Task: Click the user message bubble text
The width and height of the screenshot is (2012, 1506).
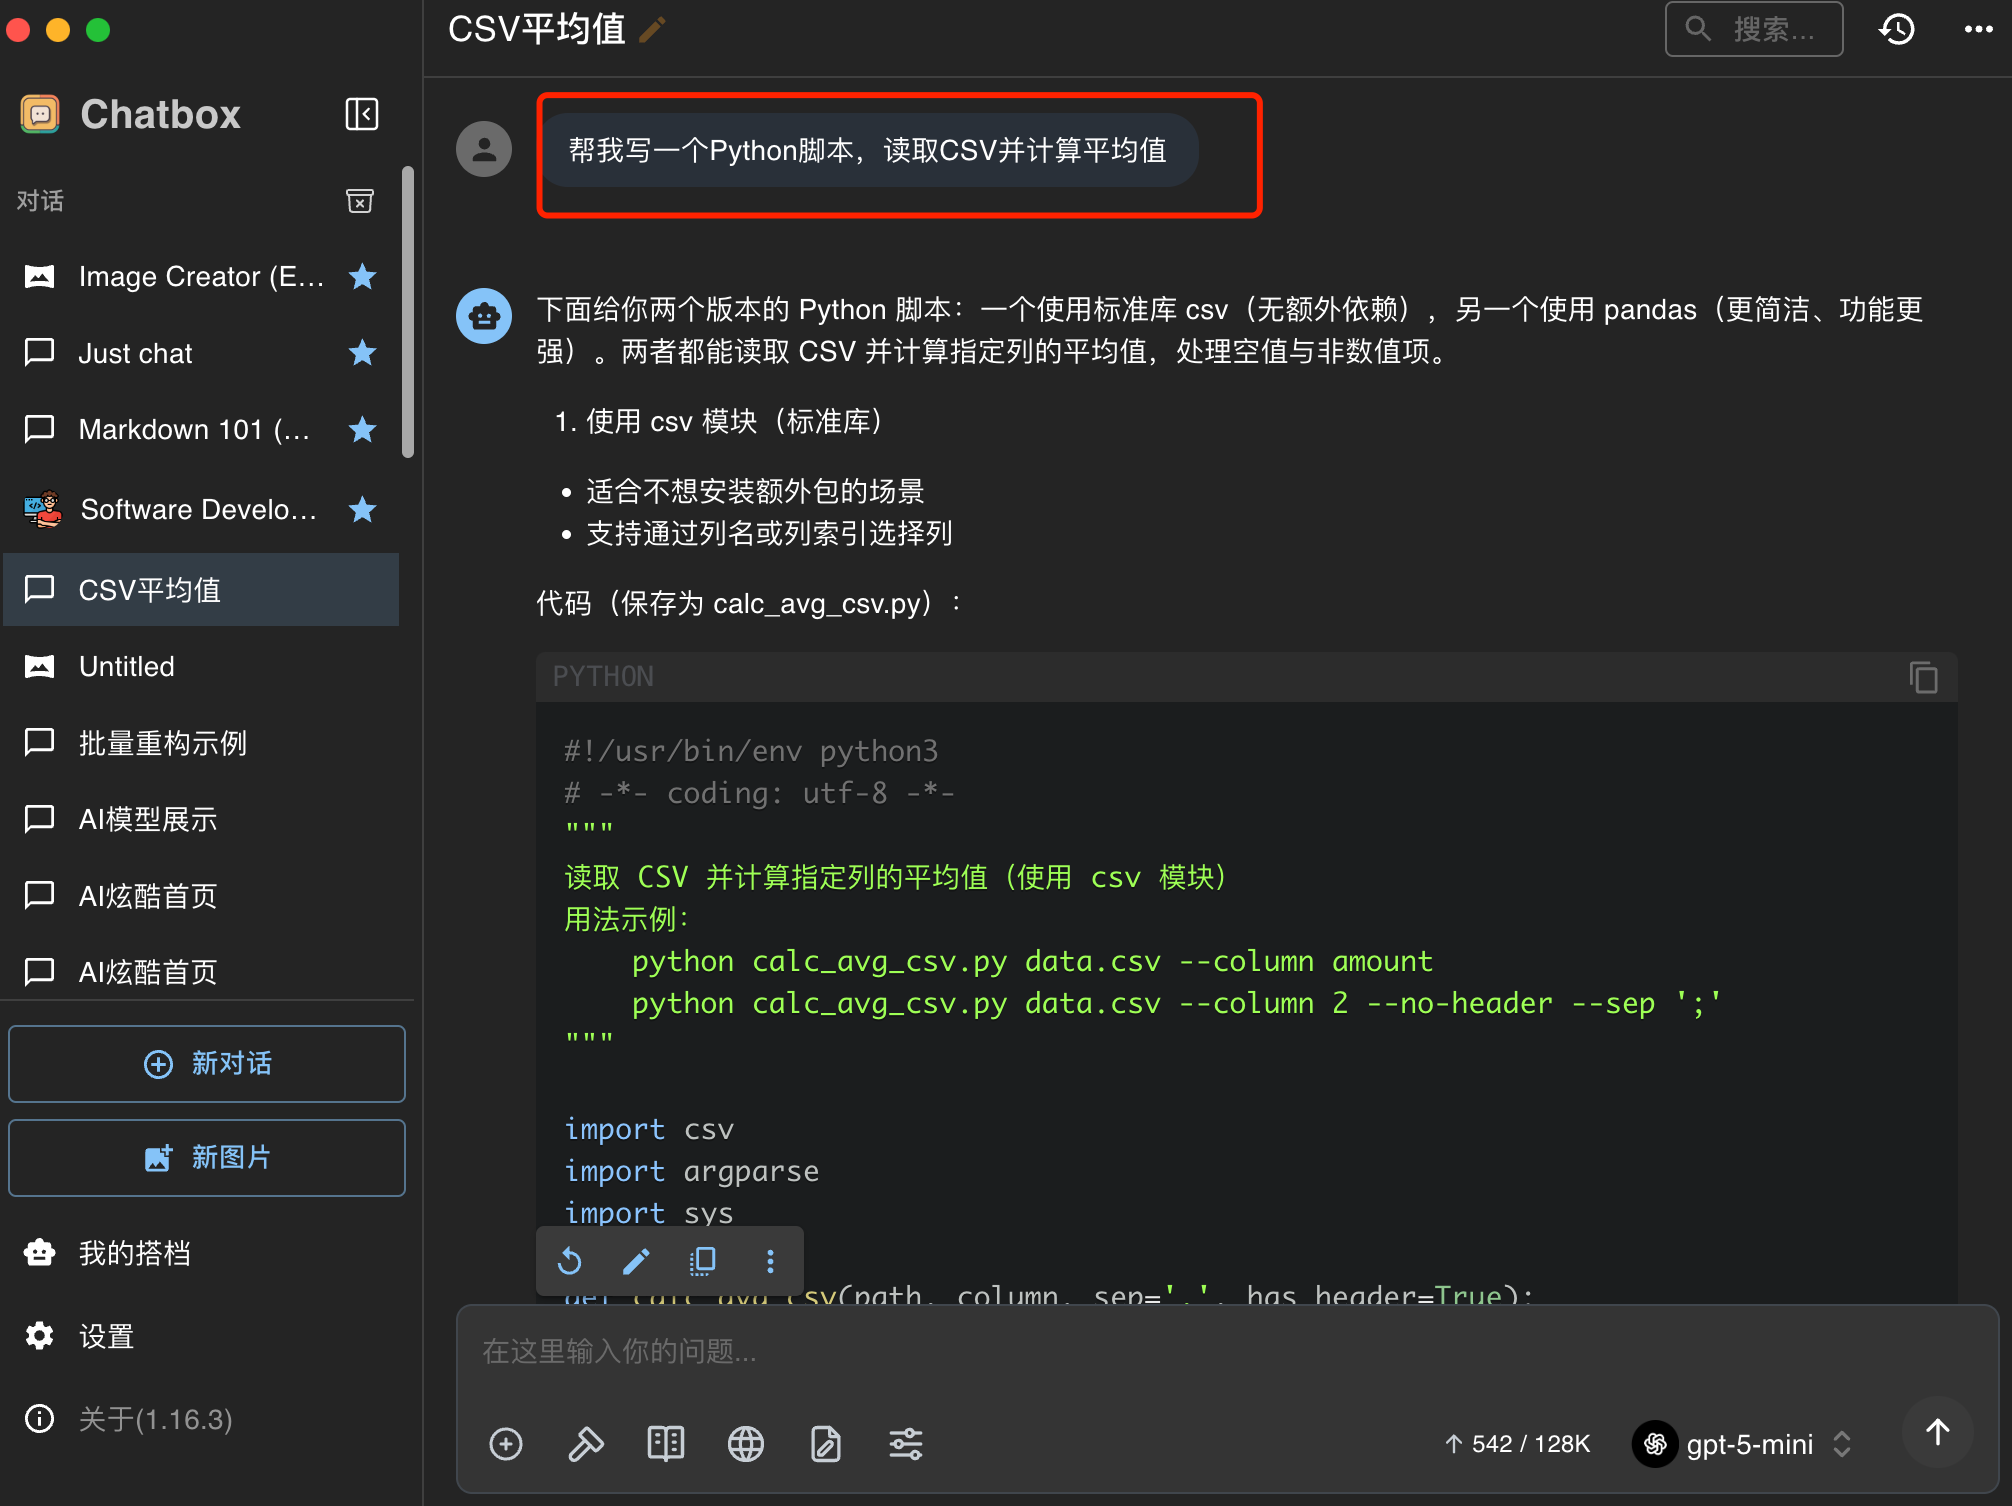Action: point(867,150)
